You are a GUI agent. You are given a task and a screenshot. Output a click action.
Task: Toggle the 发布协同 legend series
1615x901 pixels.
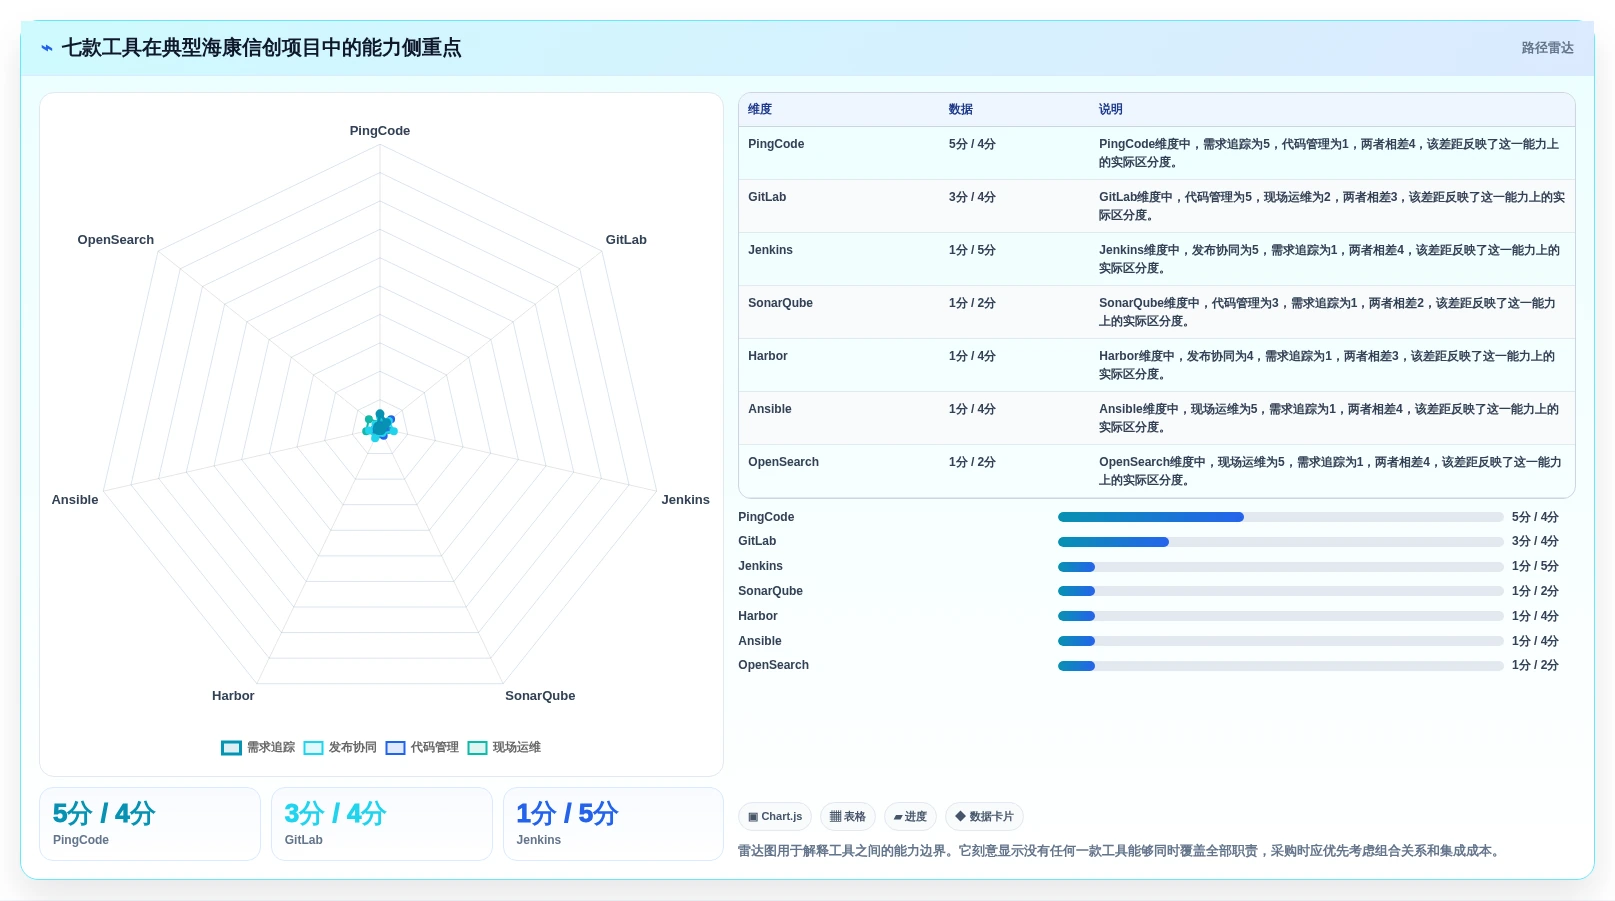tap(340, 747)
